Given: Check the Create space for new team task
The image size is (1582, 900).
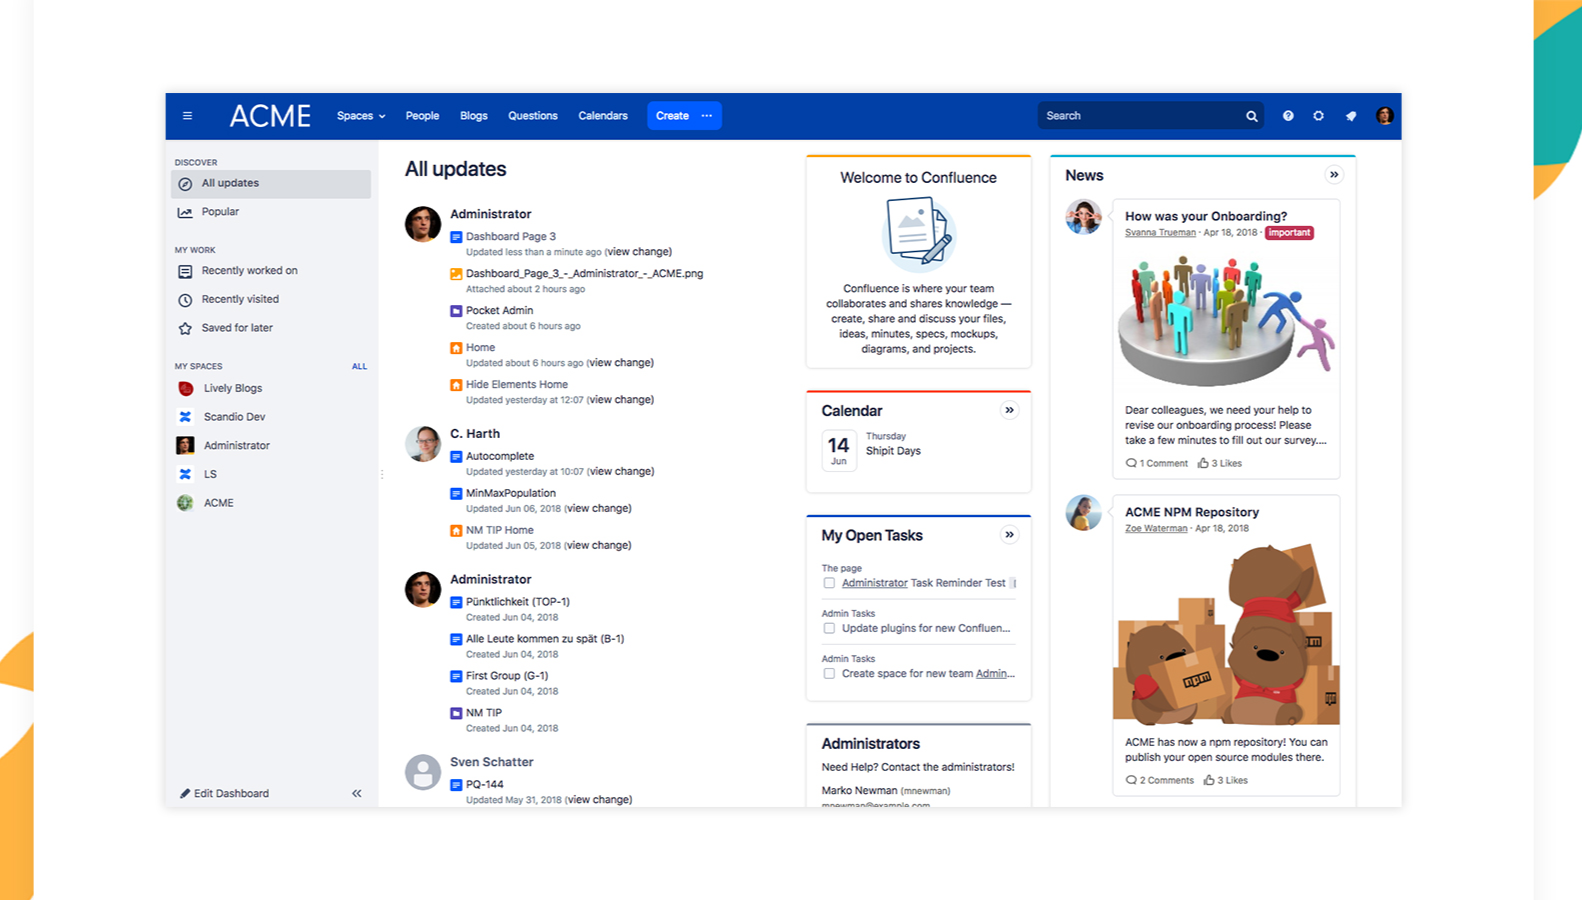Looking at the screenshot, I should (829, 674).
